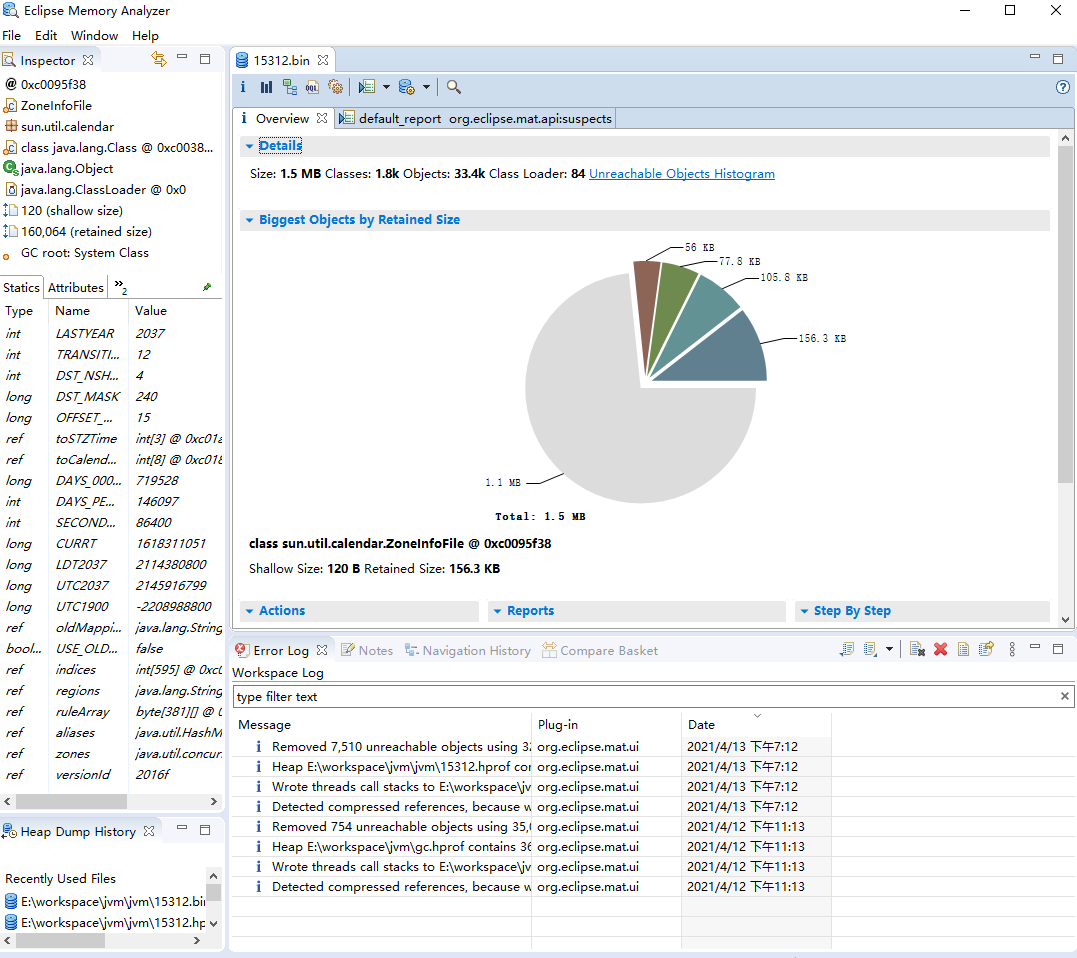Click the type filter text field
The width and height of the screenshot is (1077, 958).
pyautogui.click(x=646, y=696)
